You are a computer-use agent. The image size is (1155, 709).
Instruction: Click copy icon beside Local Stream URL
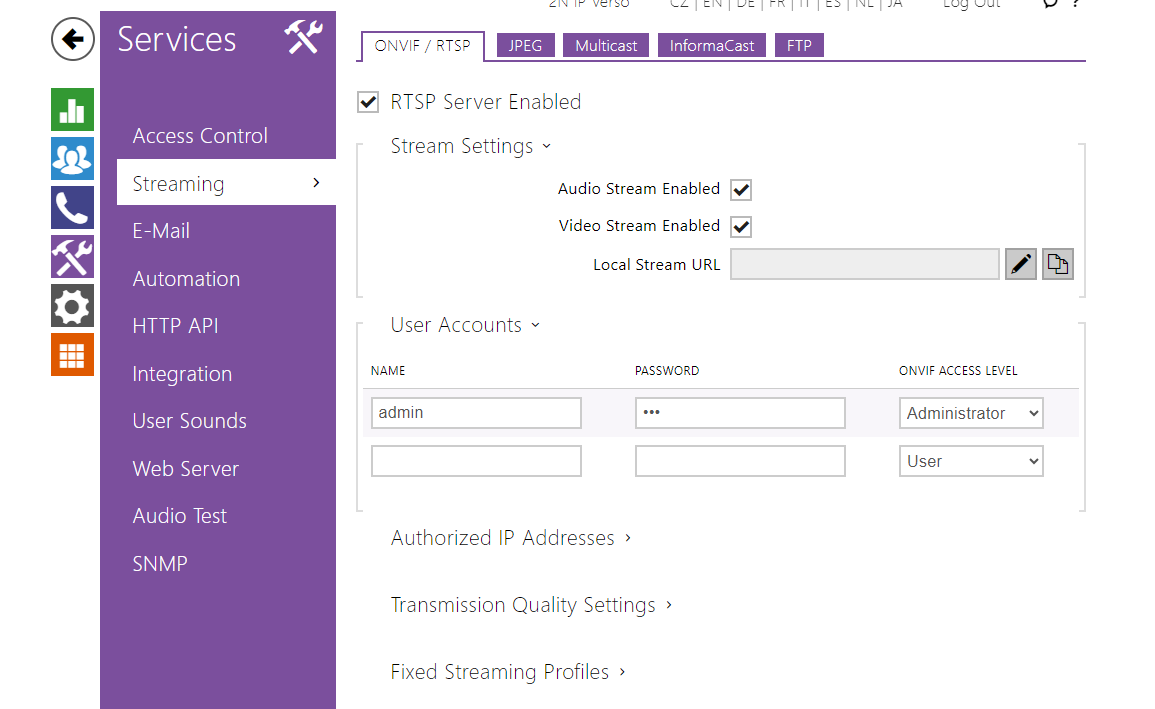pos(1057,264)
